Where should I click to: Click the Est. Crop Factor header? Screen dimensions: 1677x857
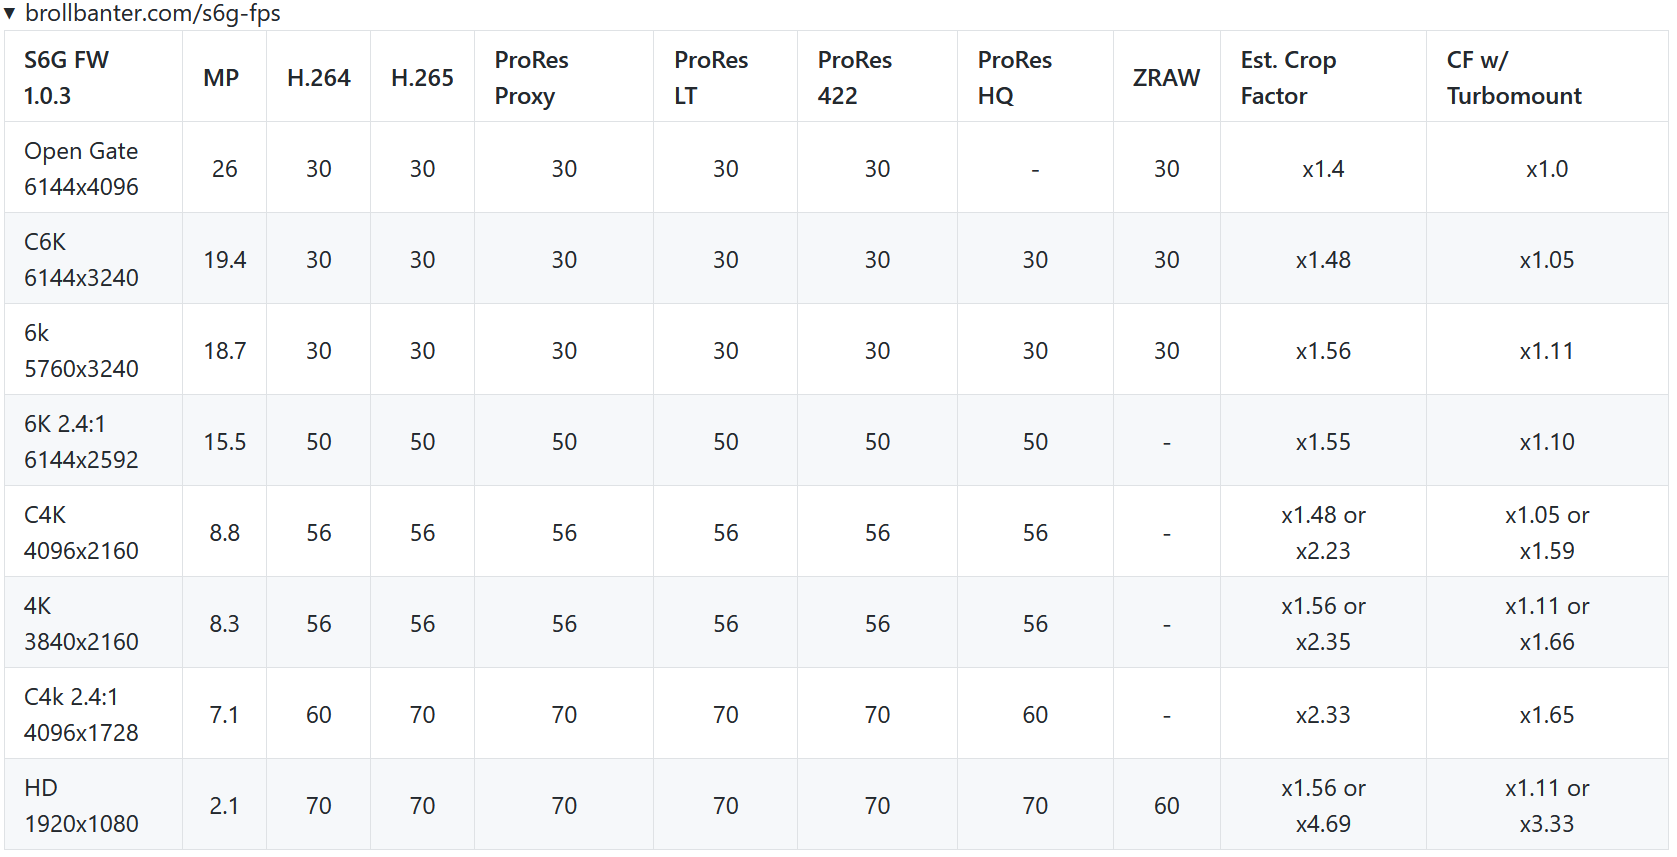1288,78
